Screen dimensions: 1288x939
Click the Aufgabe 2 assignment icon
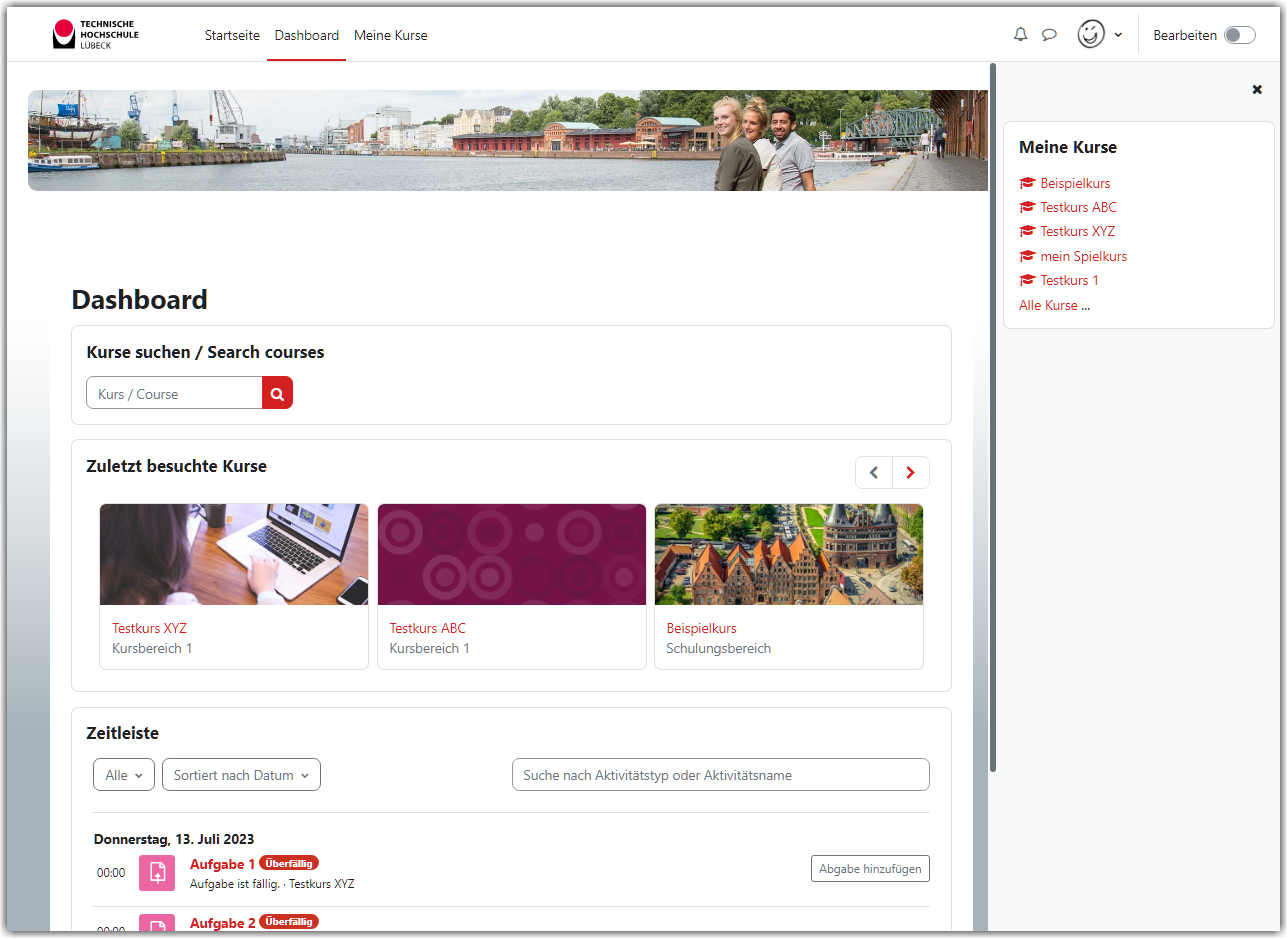(157, 923)
